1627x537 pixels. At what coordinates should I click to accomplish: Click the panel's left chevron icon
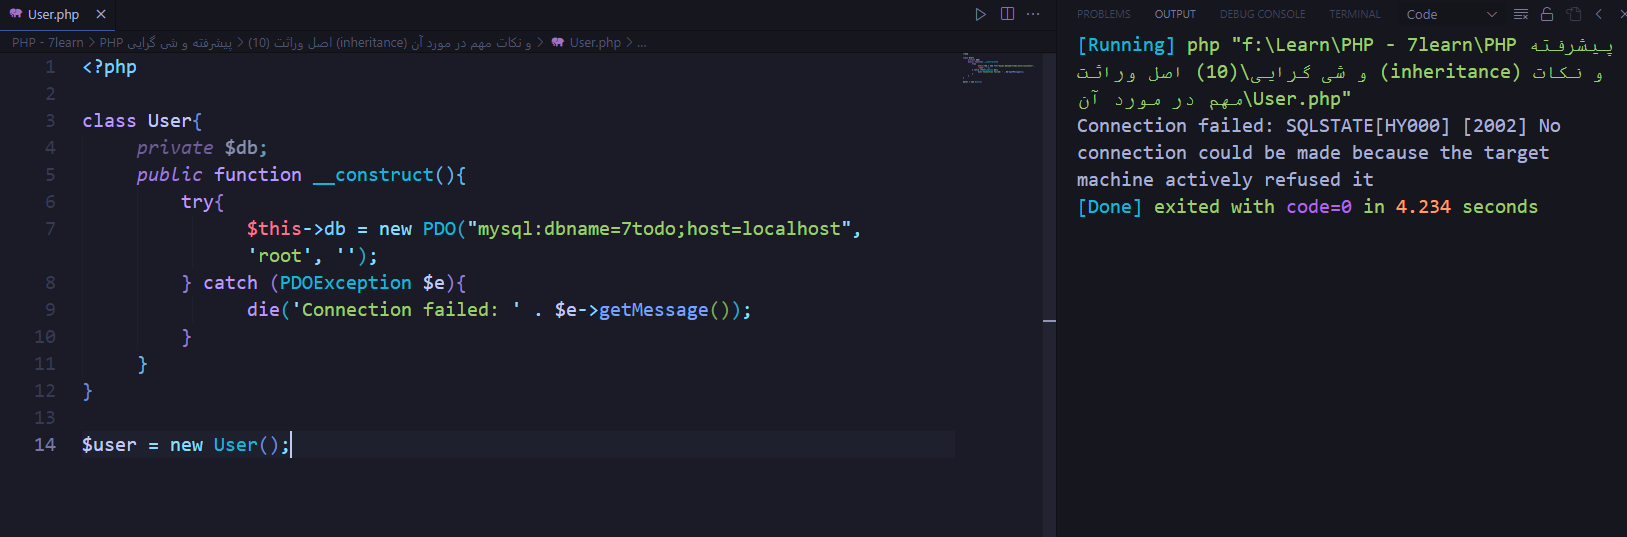point(1599,14)
